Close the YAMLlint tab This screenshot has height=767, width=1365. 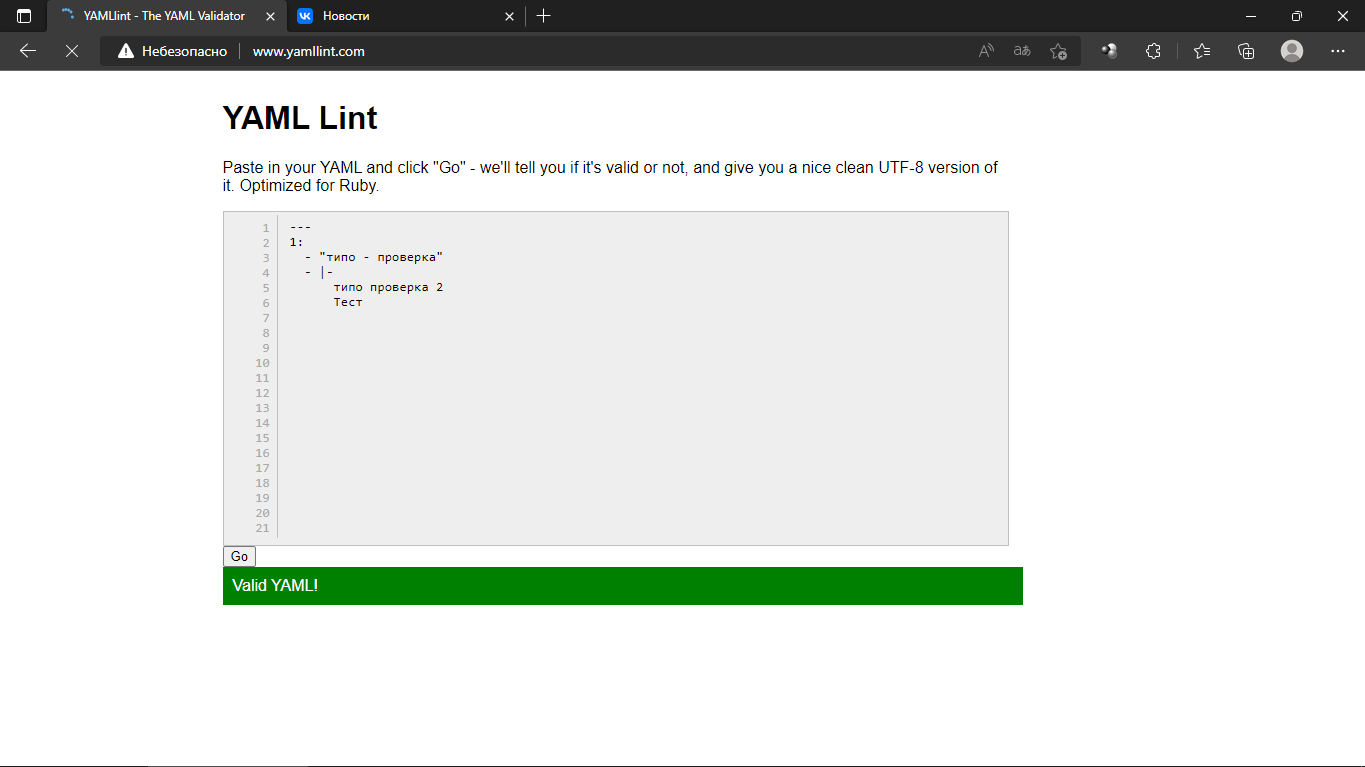click(270, 16)
